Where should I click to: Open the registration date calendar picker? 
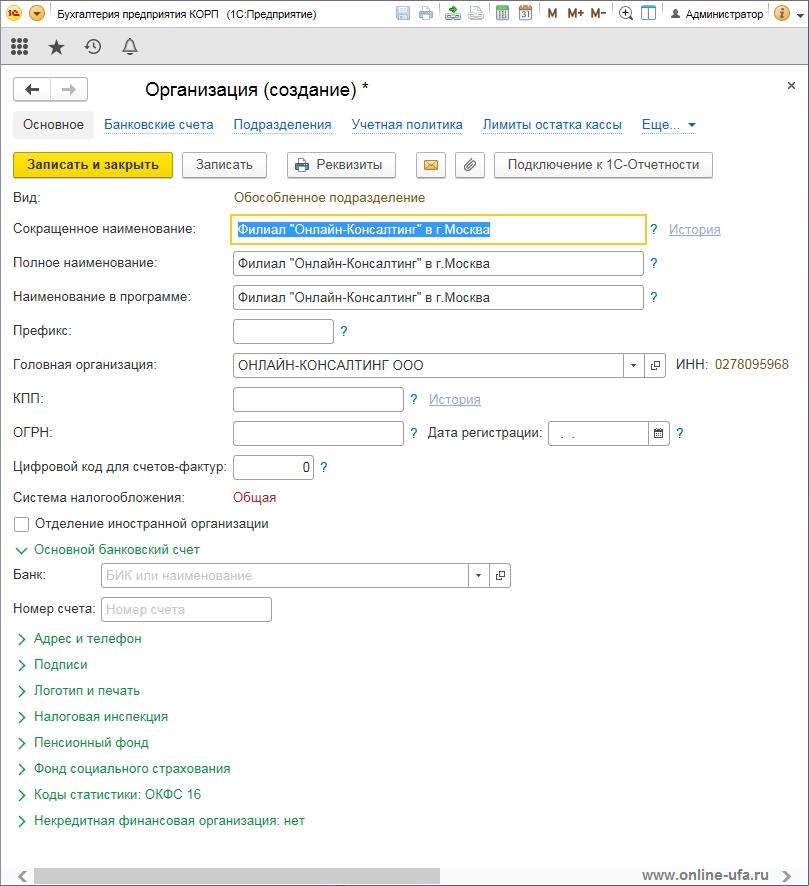(659, 433)
